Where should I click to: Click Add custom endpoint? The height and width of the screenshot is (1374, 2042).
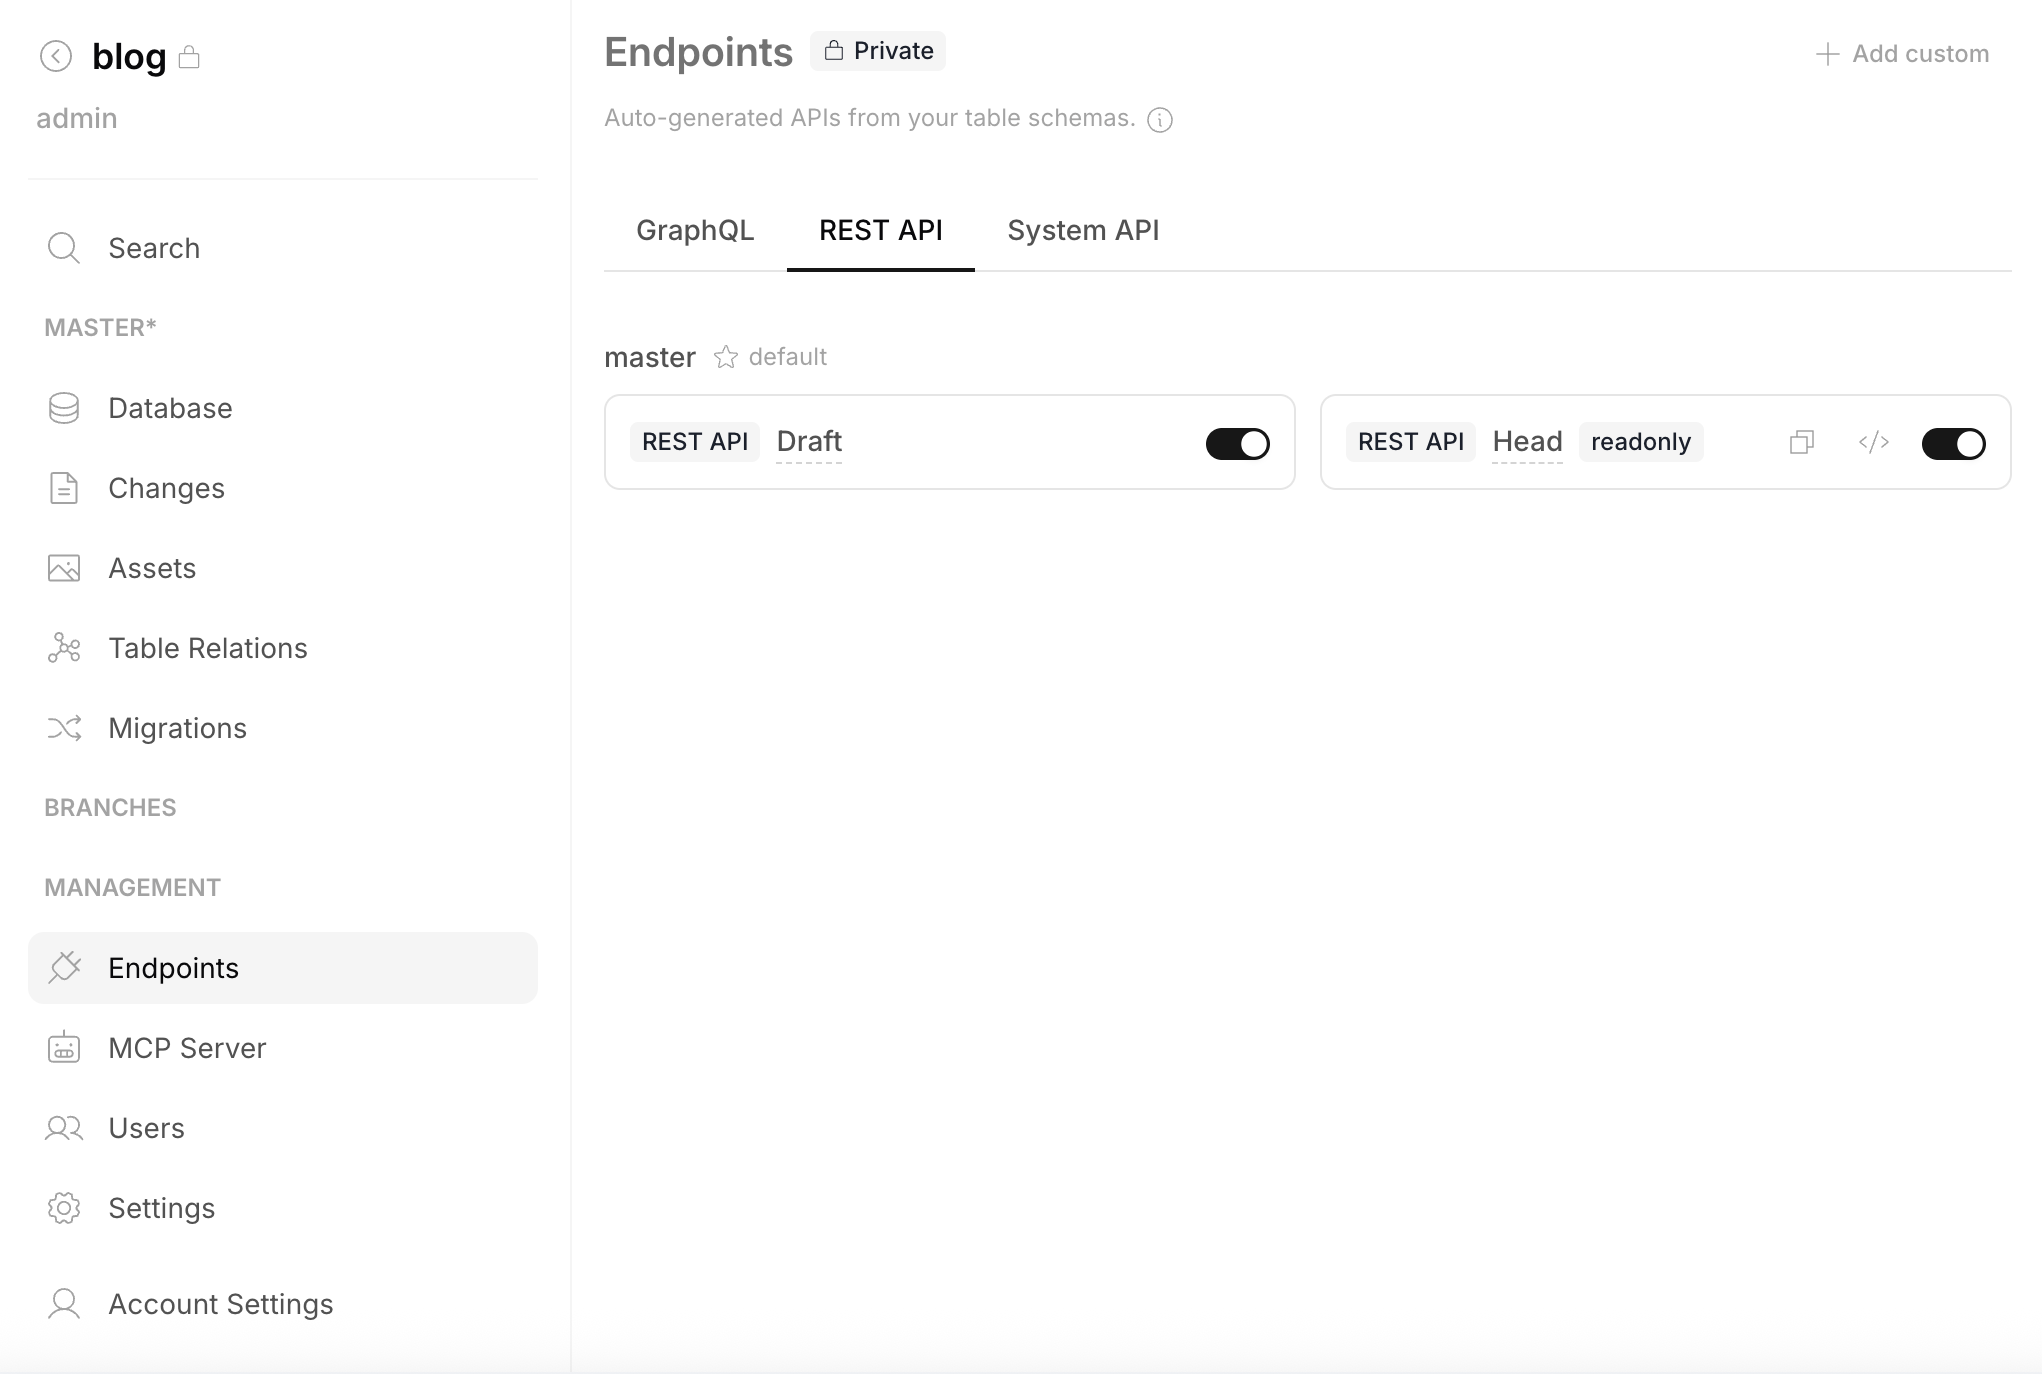(1901, 53)
